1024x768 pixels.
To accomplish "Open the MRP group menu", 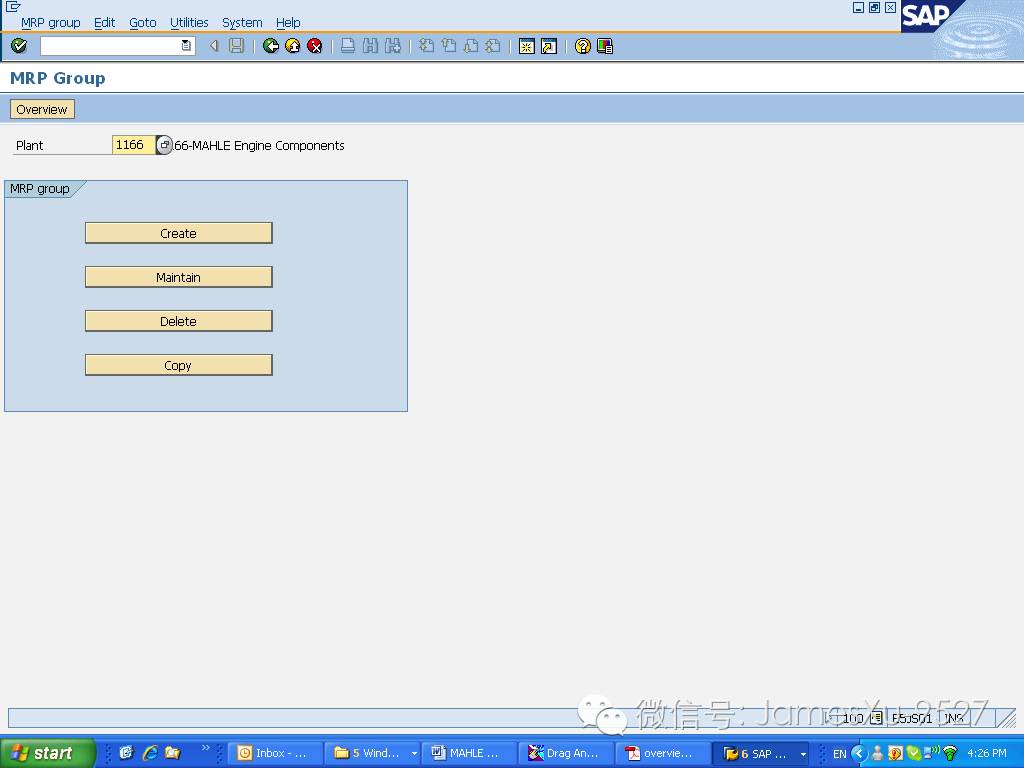I will tap(50, 23).
